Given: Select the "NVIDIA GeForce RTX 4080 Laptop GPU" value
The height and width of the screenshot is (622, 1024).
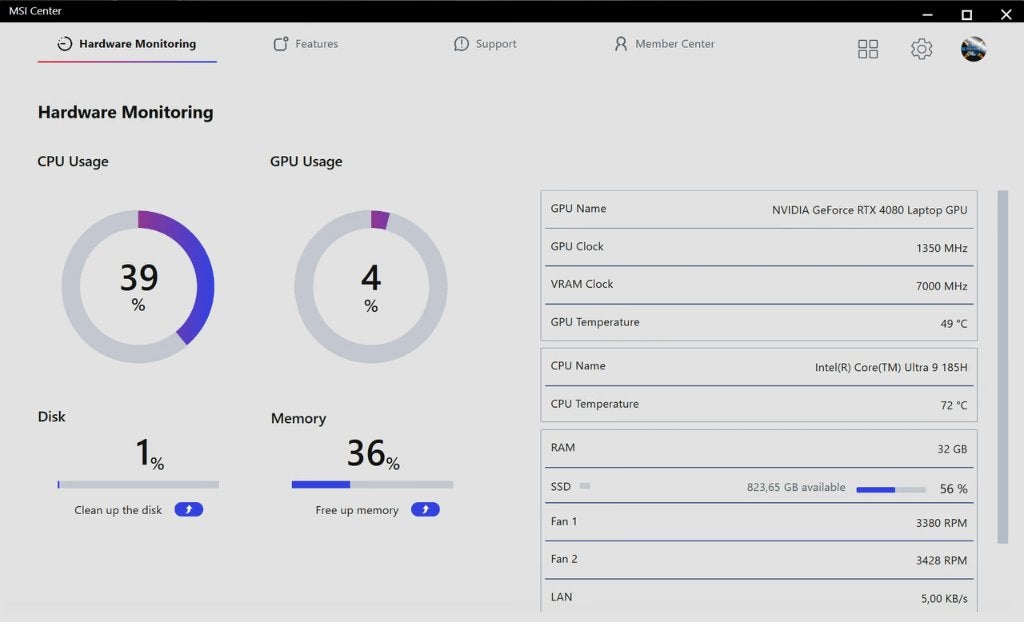Looking at the screenshot, I should 869,210.
